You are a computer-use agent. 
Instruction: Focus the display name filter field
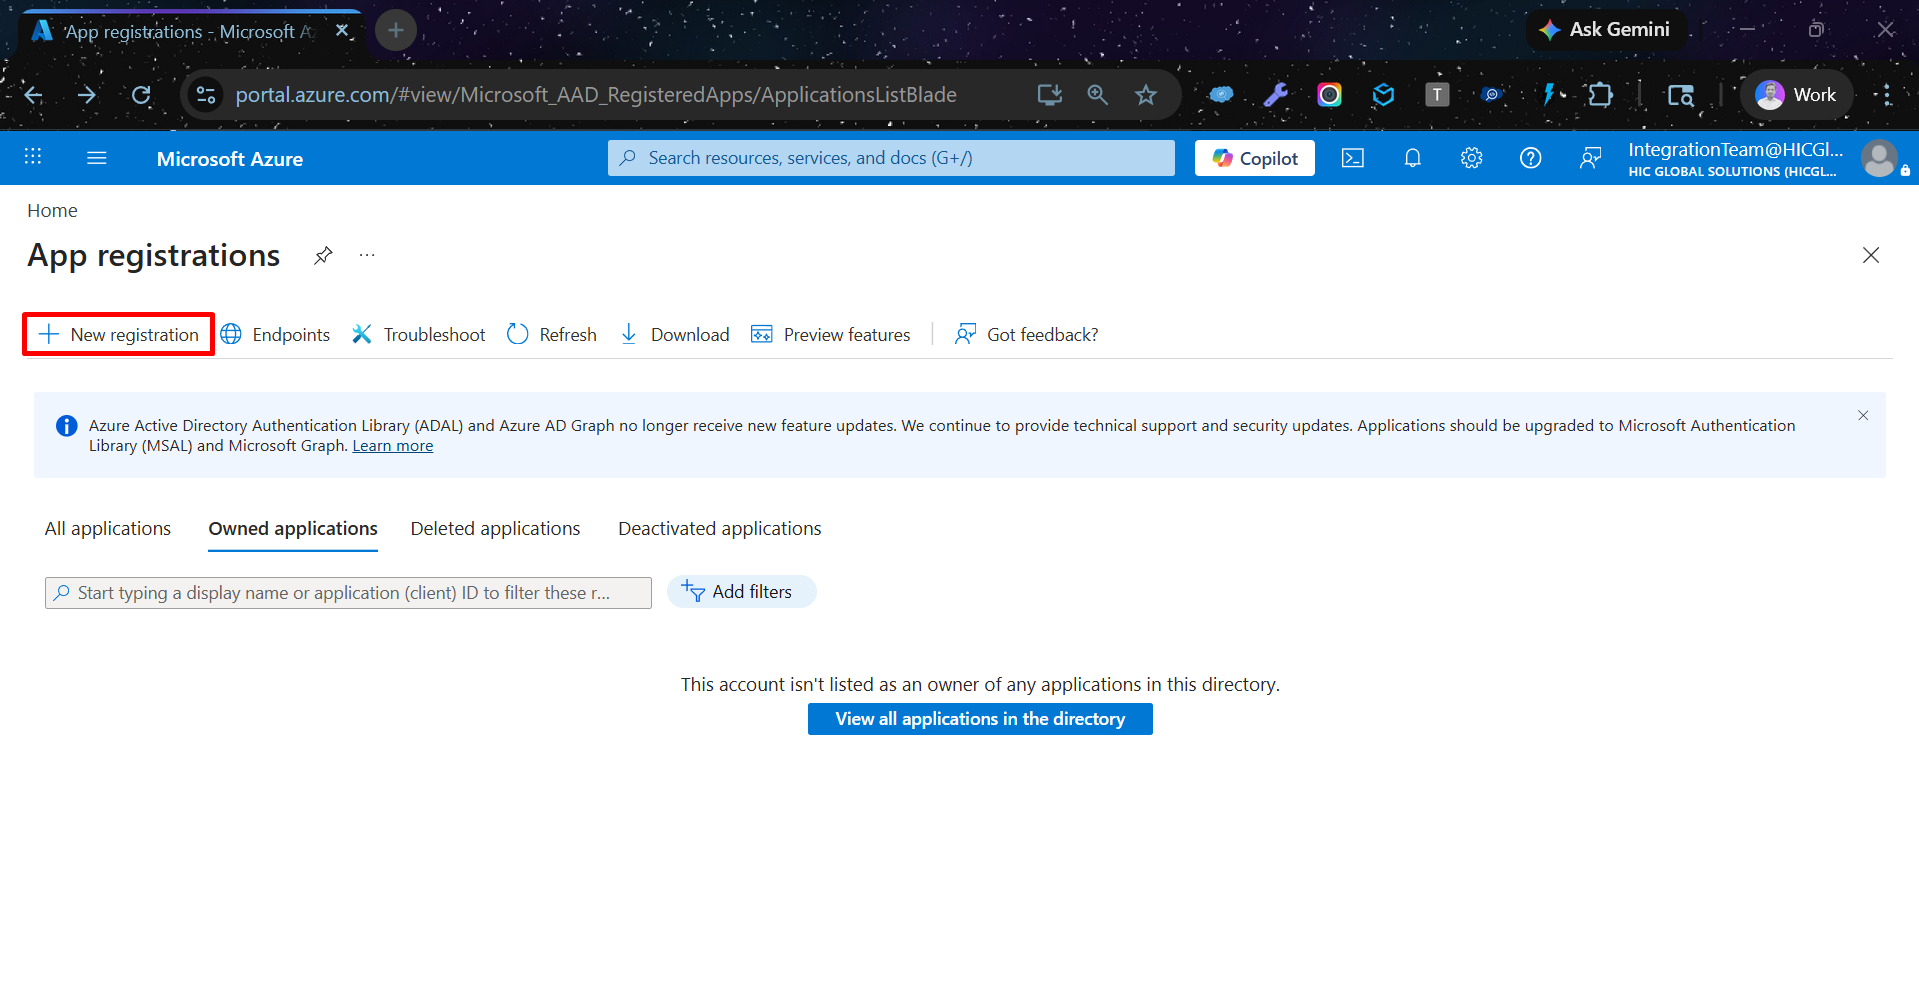pyautogui.click(x=348, y=593)
